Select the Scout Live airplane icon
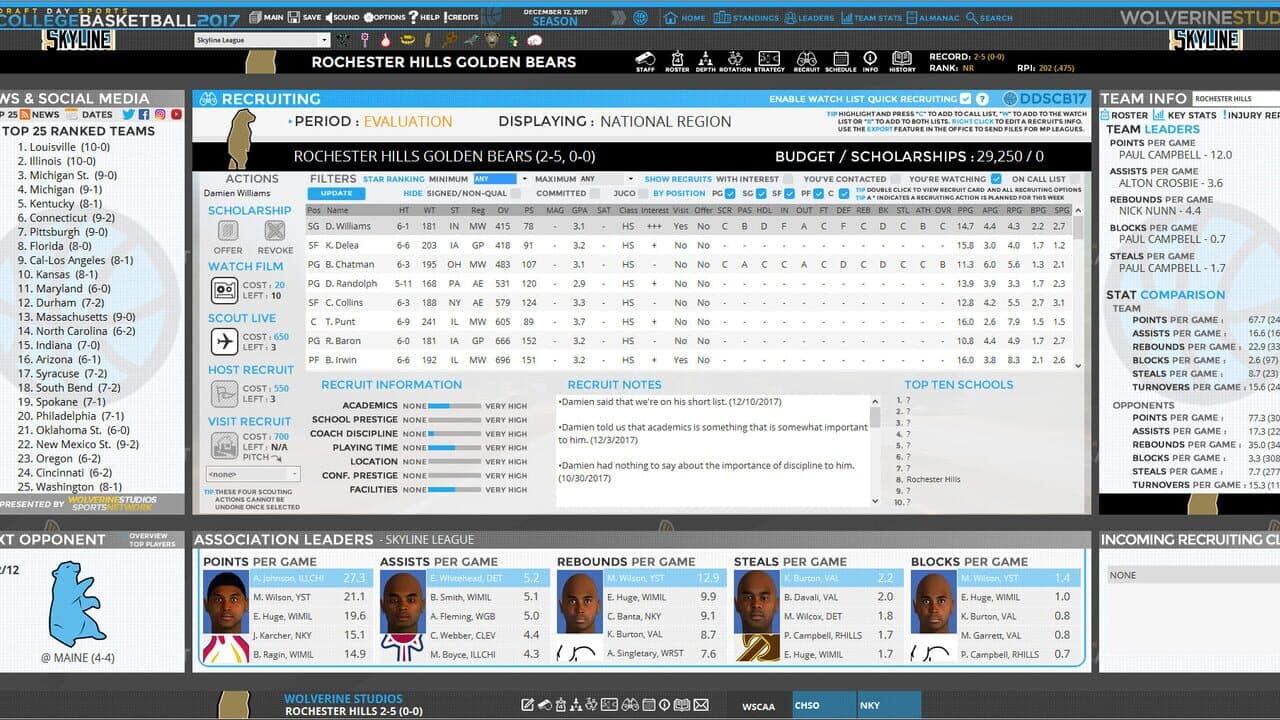Viewport: 1280px width, 720px height. [x=225, y=342]
